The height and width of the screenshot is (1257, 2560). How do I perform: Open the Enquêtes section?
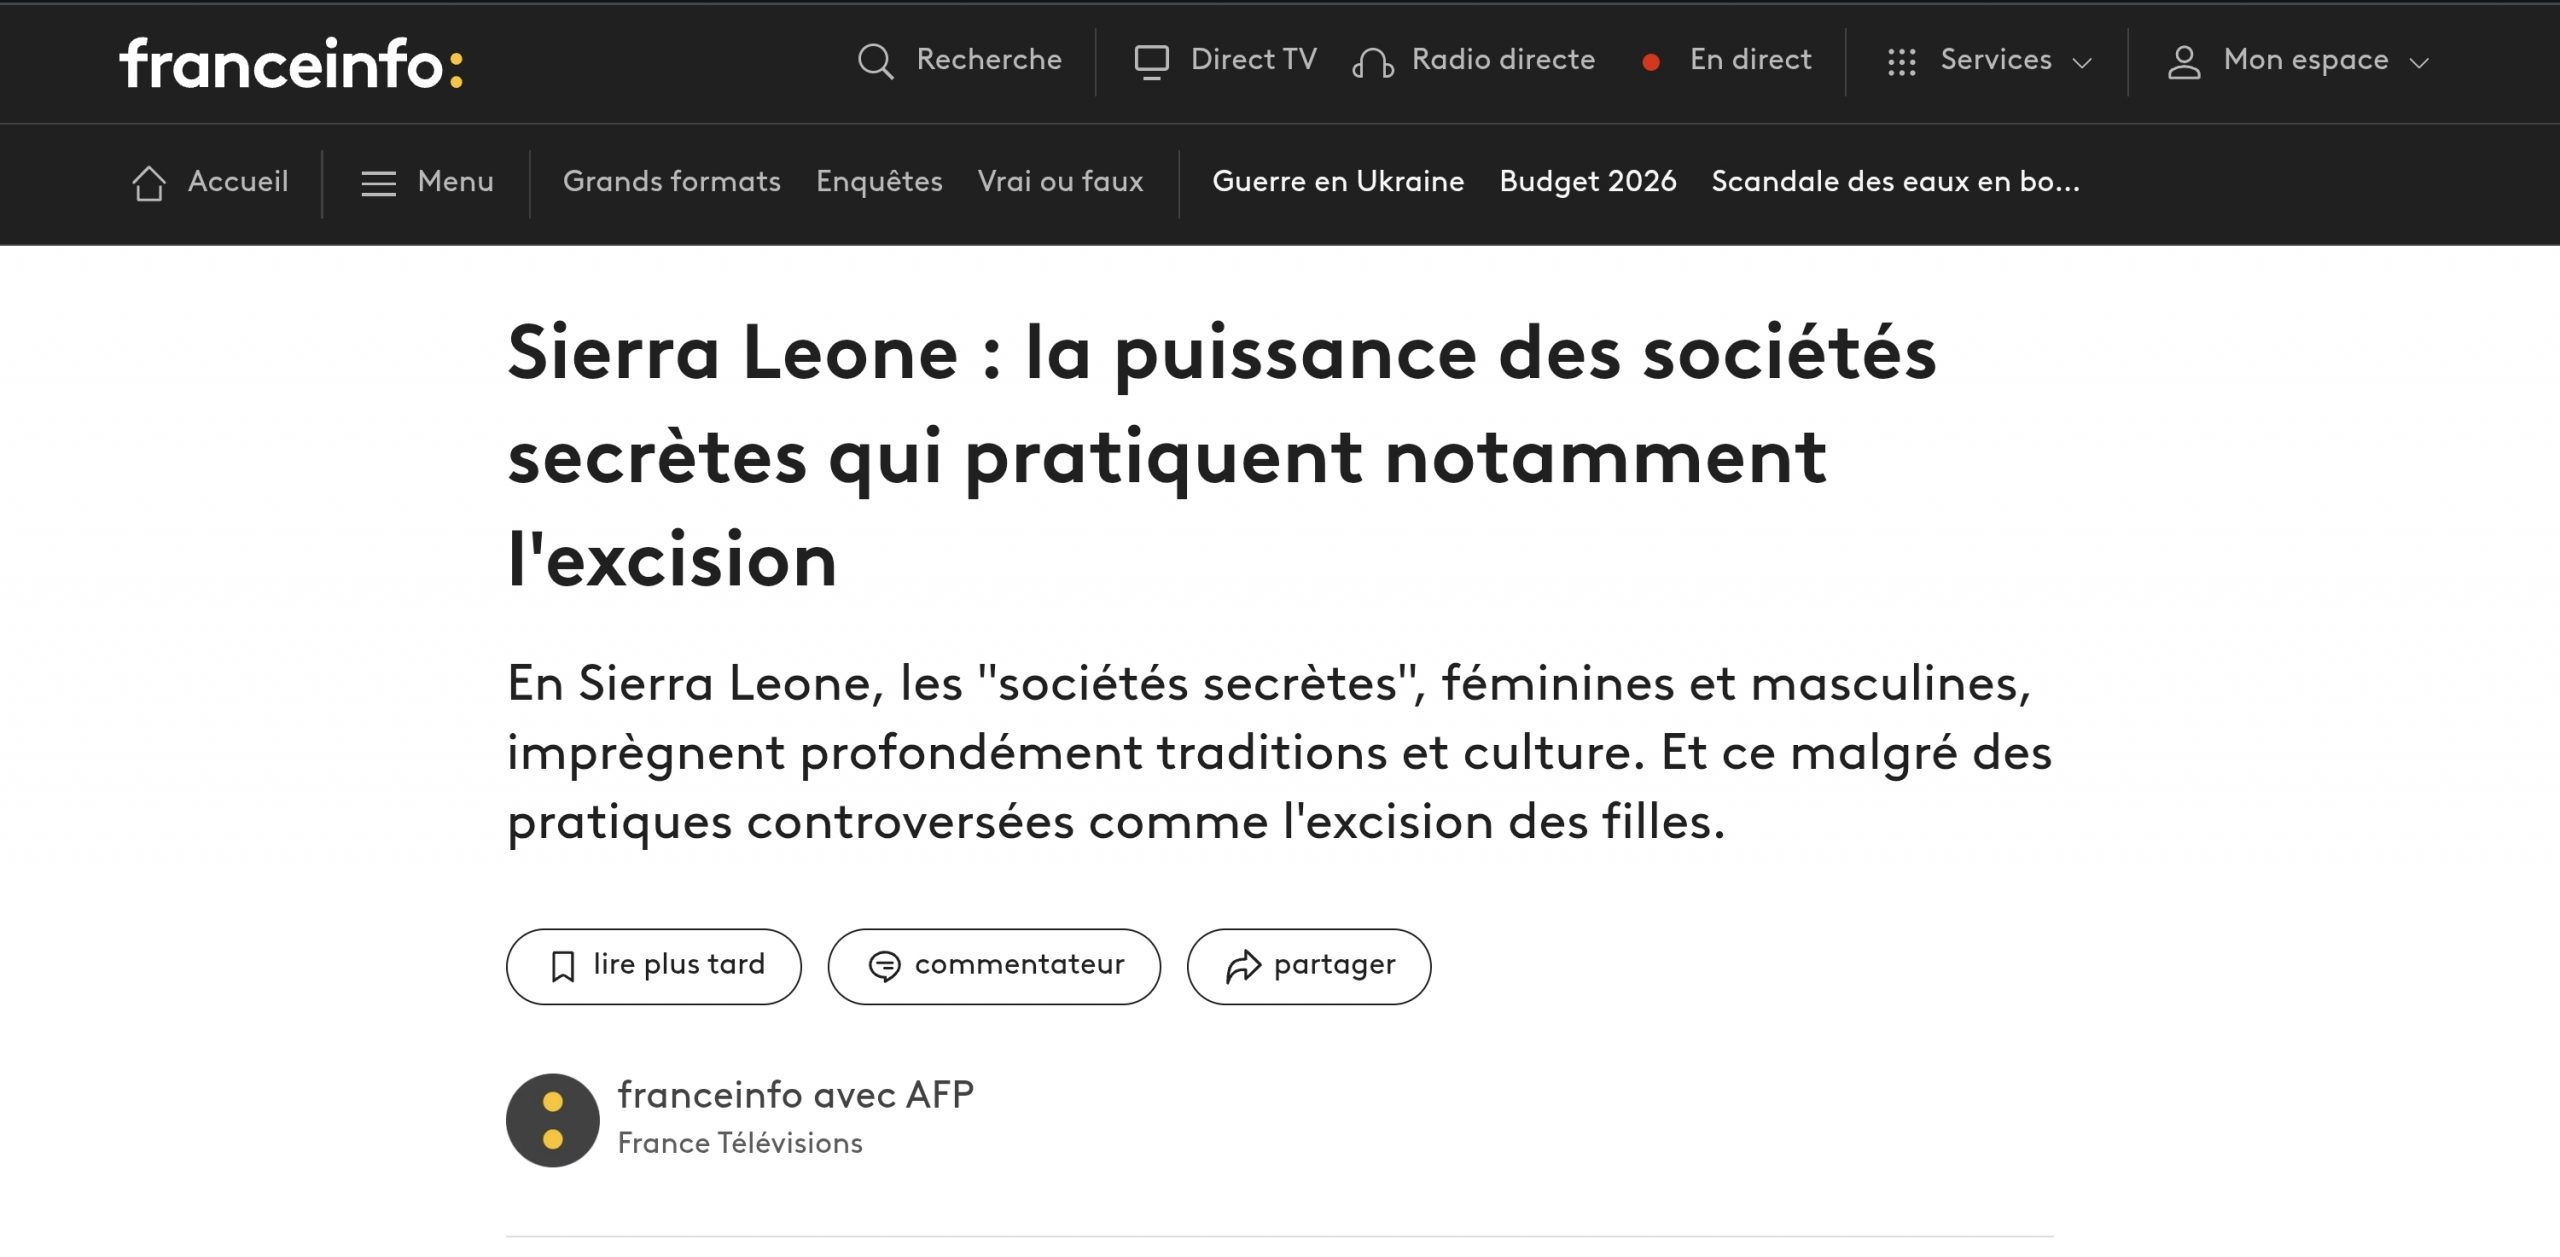point(879,181)
